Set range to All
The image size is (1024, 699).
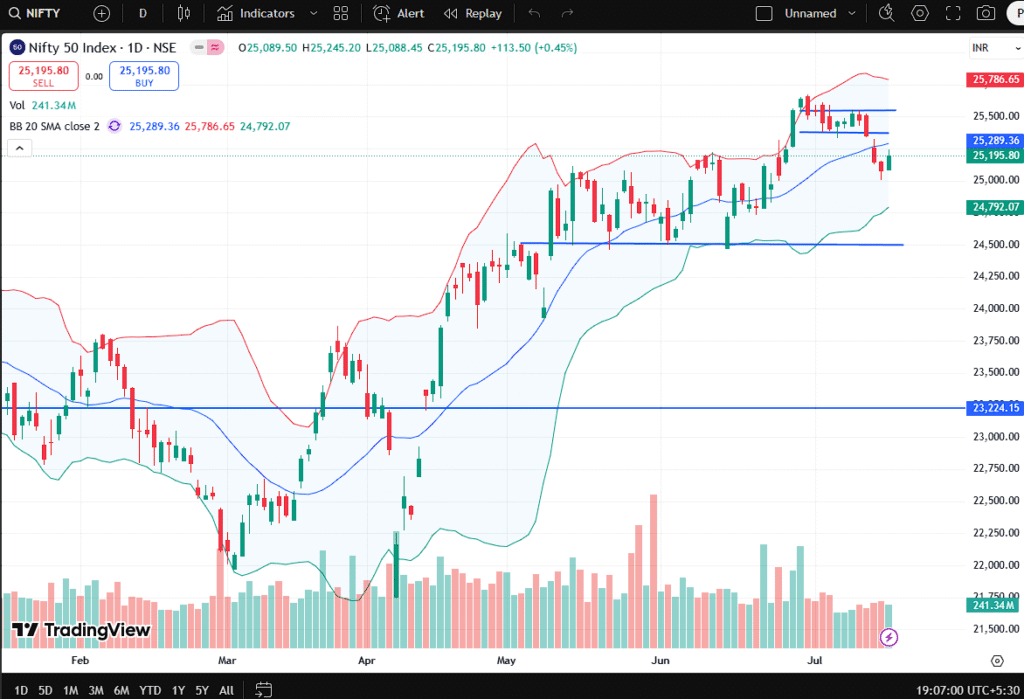point(227,690)
